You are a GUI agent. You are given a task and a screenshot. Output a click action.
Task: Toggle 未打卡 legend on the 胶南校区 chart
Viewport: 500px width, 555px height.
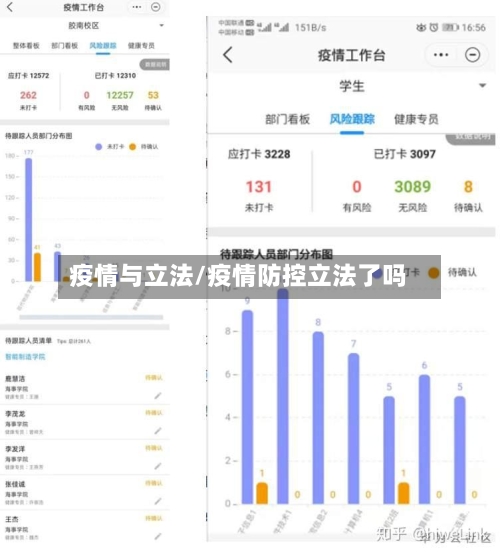110,147
